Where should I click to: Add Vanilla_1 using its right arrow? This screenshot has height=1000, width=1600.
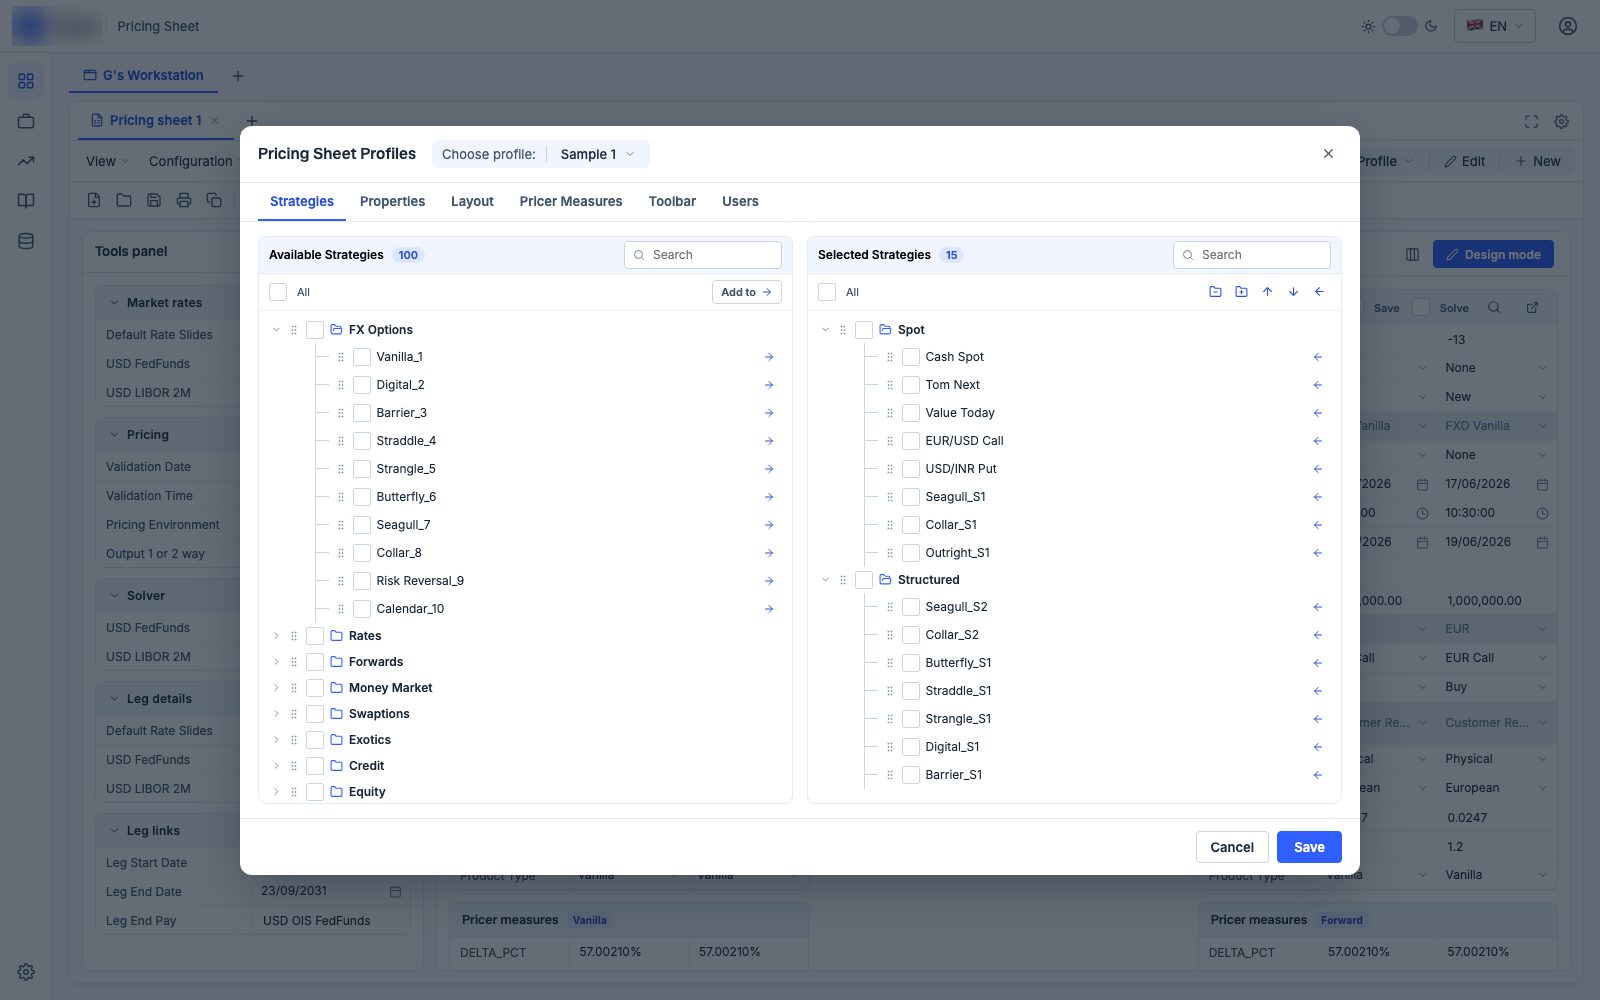coord(769,357)
